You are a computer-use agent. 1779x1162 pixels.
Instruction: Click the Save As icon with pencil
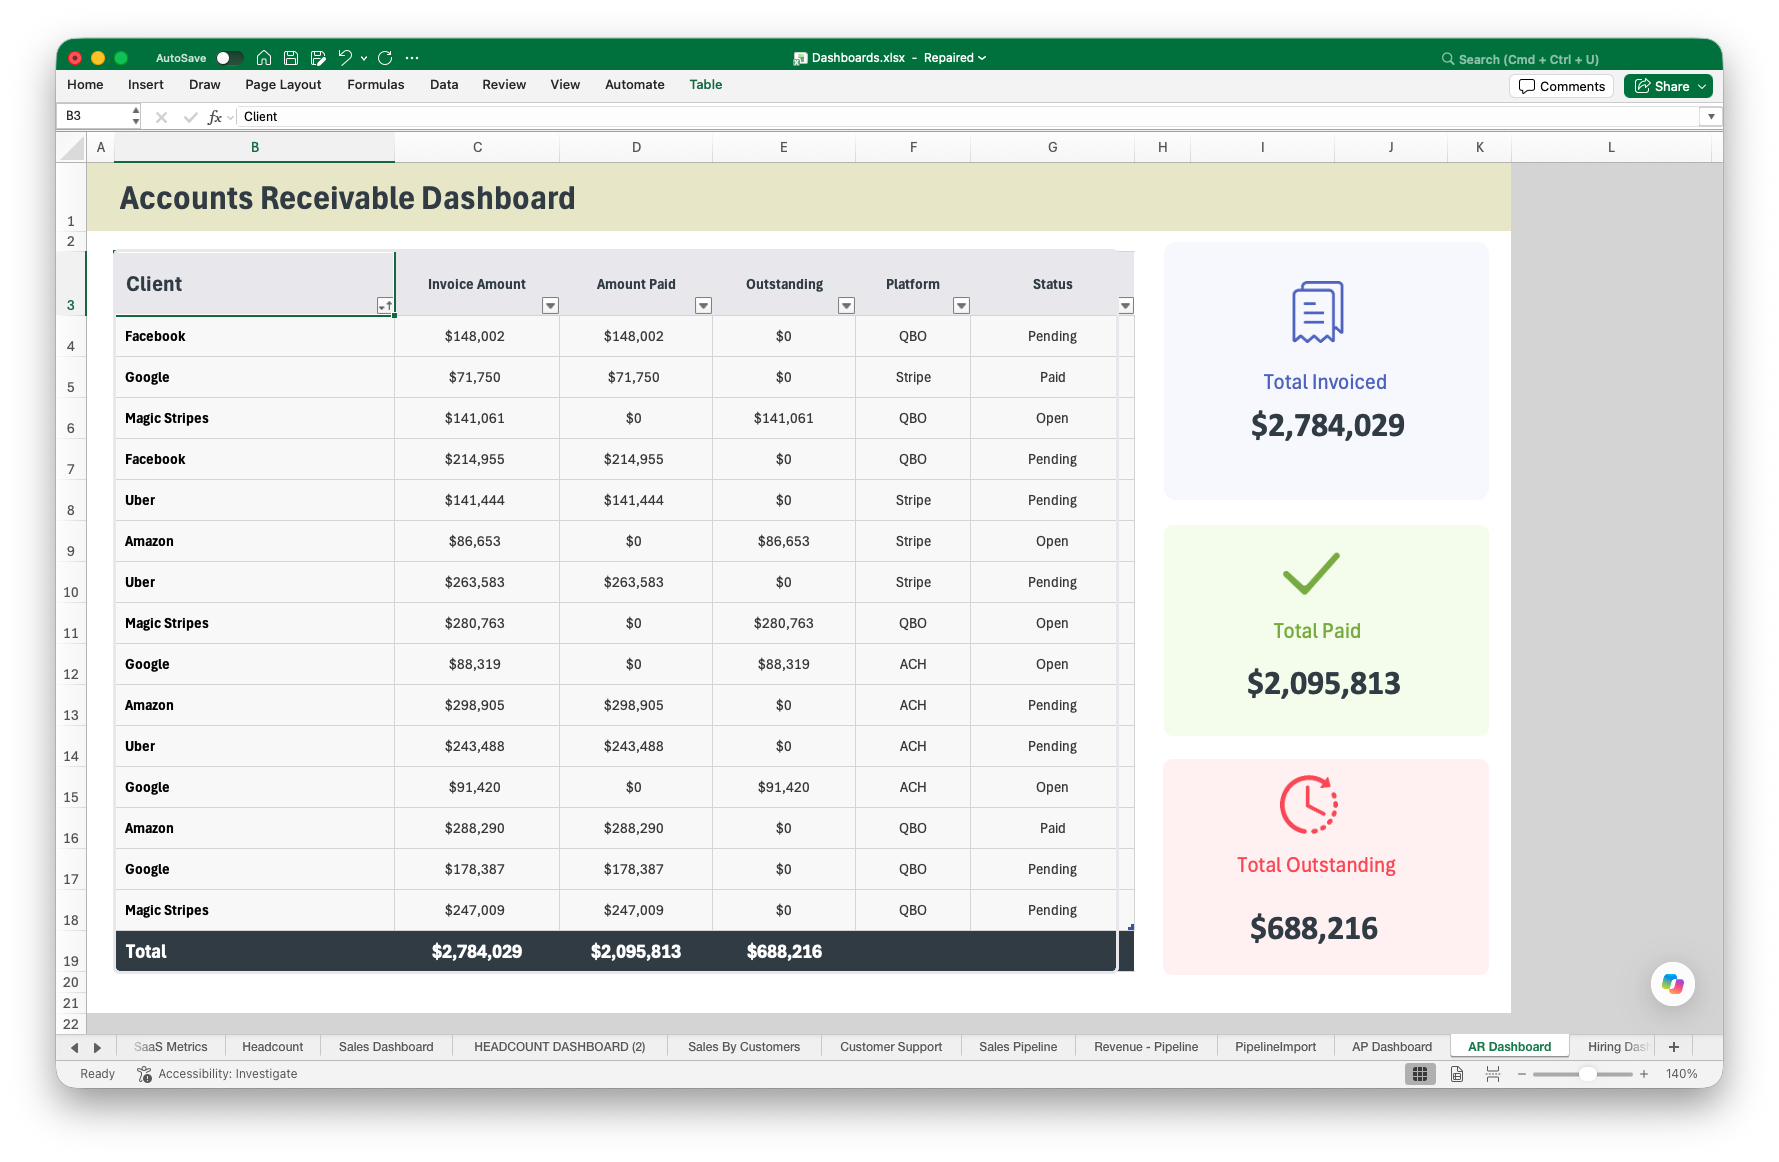click(318, 58)
